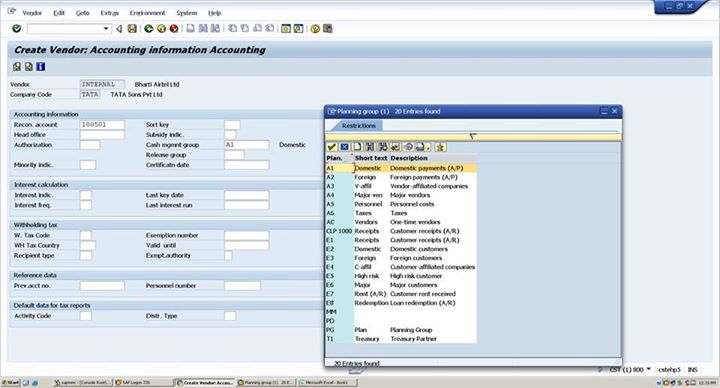Click the Find binoculars icon in main toolbar
This screenshot has height=388, width=720.
coord(203,28)
